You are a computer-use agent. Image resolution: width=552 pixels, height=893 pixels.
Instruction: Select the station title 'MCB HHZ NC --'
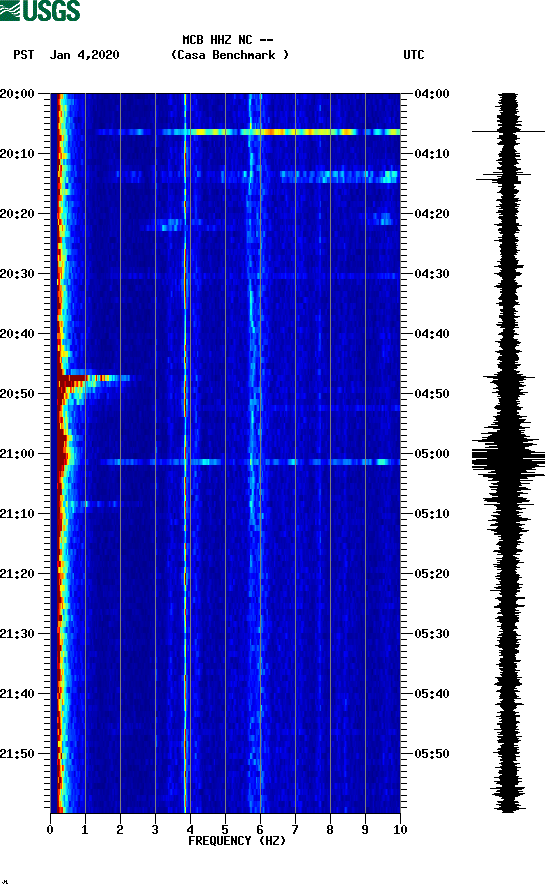pos(228,40)
